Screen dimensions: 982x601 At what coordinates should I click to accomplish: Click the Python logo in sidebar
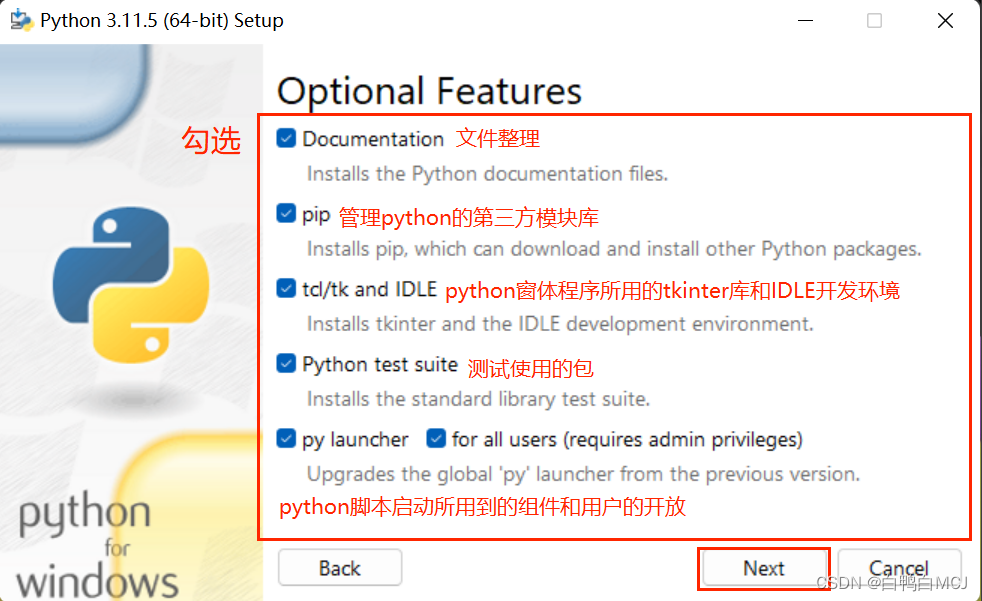tap(132, 285)
